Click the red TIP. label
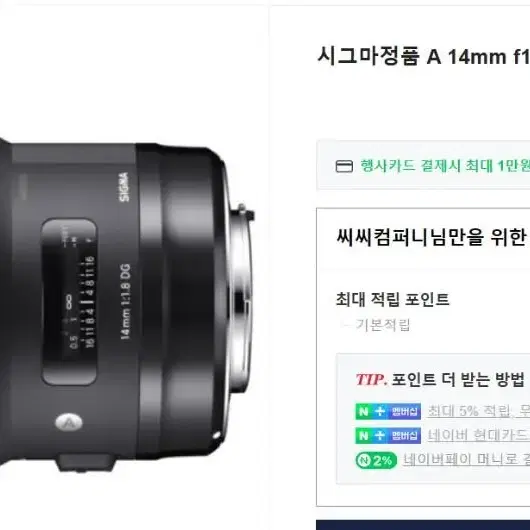The image size is (530, 530). [371, 380]
